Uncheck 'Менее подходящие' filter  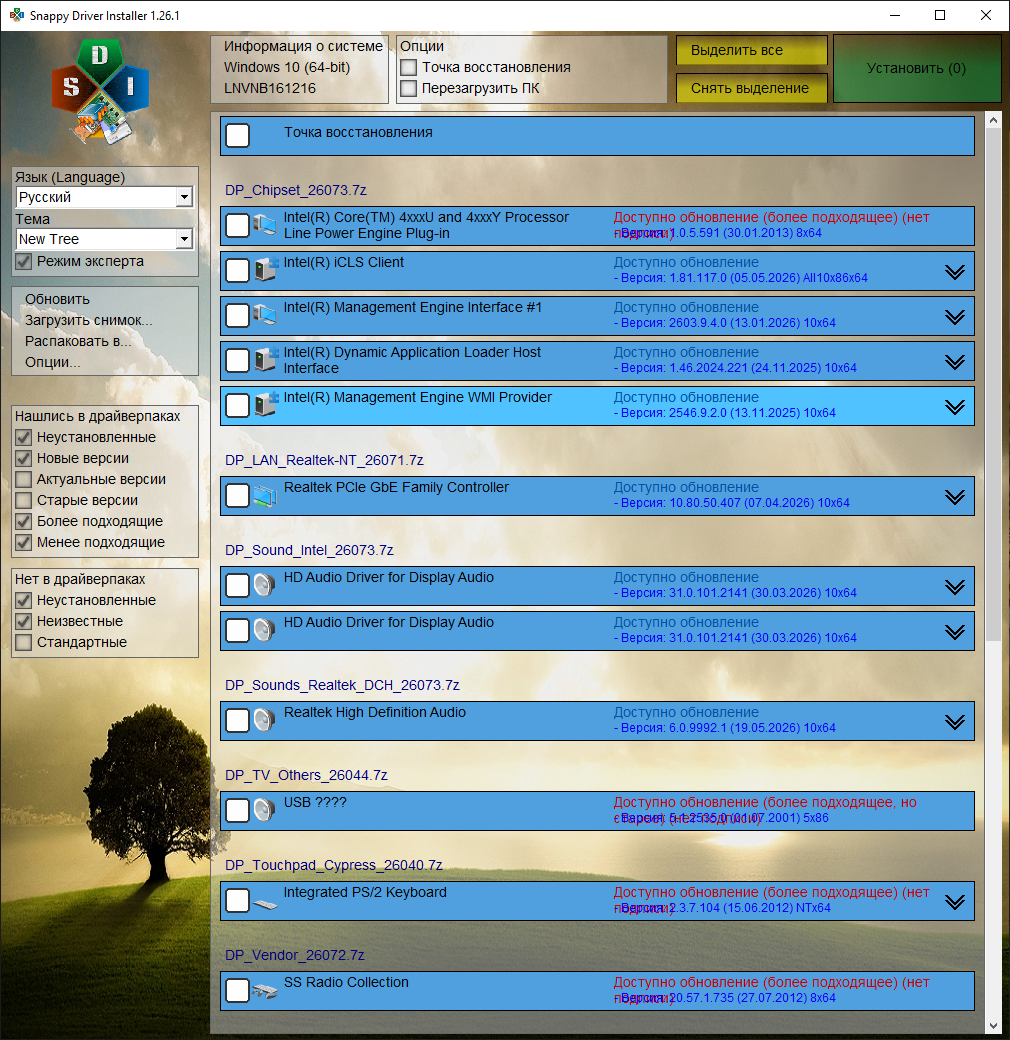pyautogui.click(x=24, y=543)
